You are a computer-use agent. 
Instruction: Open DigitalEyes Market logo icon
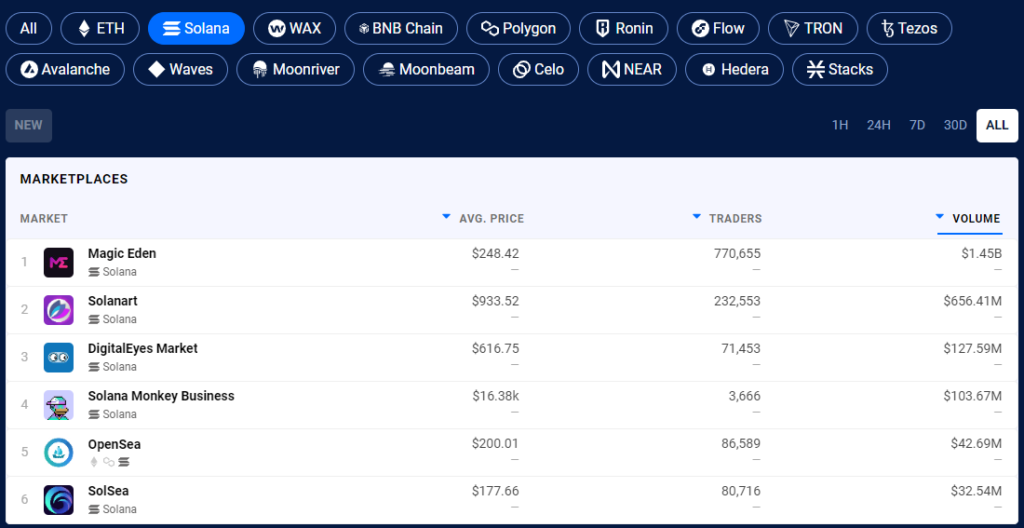[59, 357]
